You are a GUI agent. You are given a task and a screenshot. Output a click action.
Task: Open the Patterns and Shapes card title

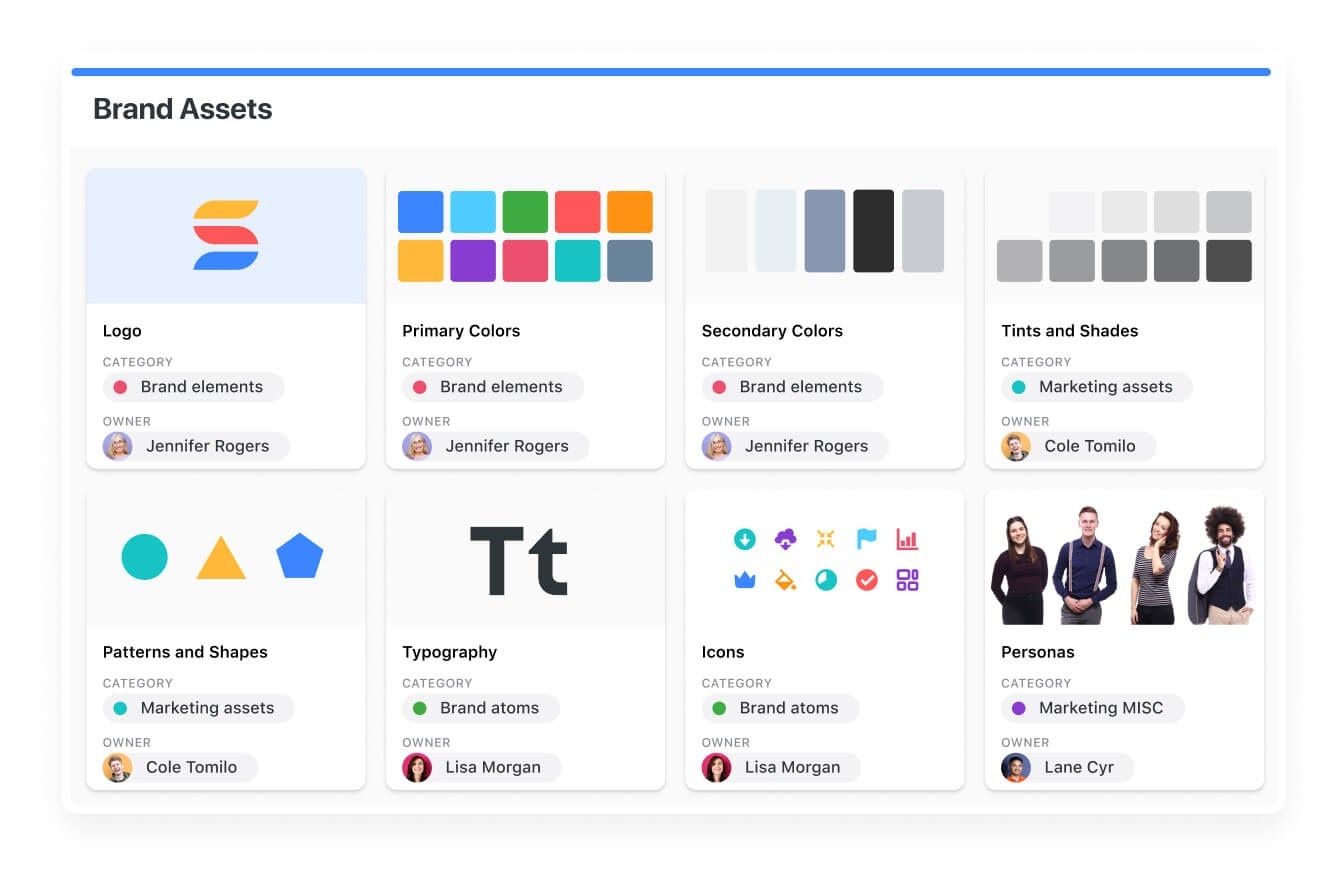click(185, 652)
